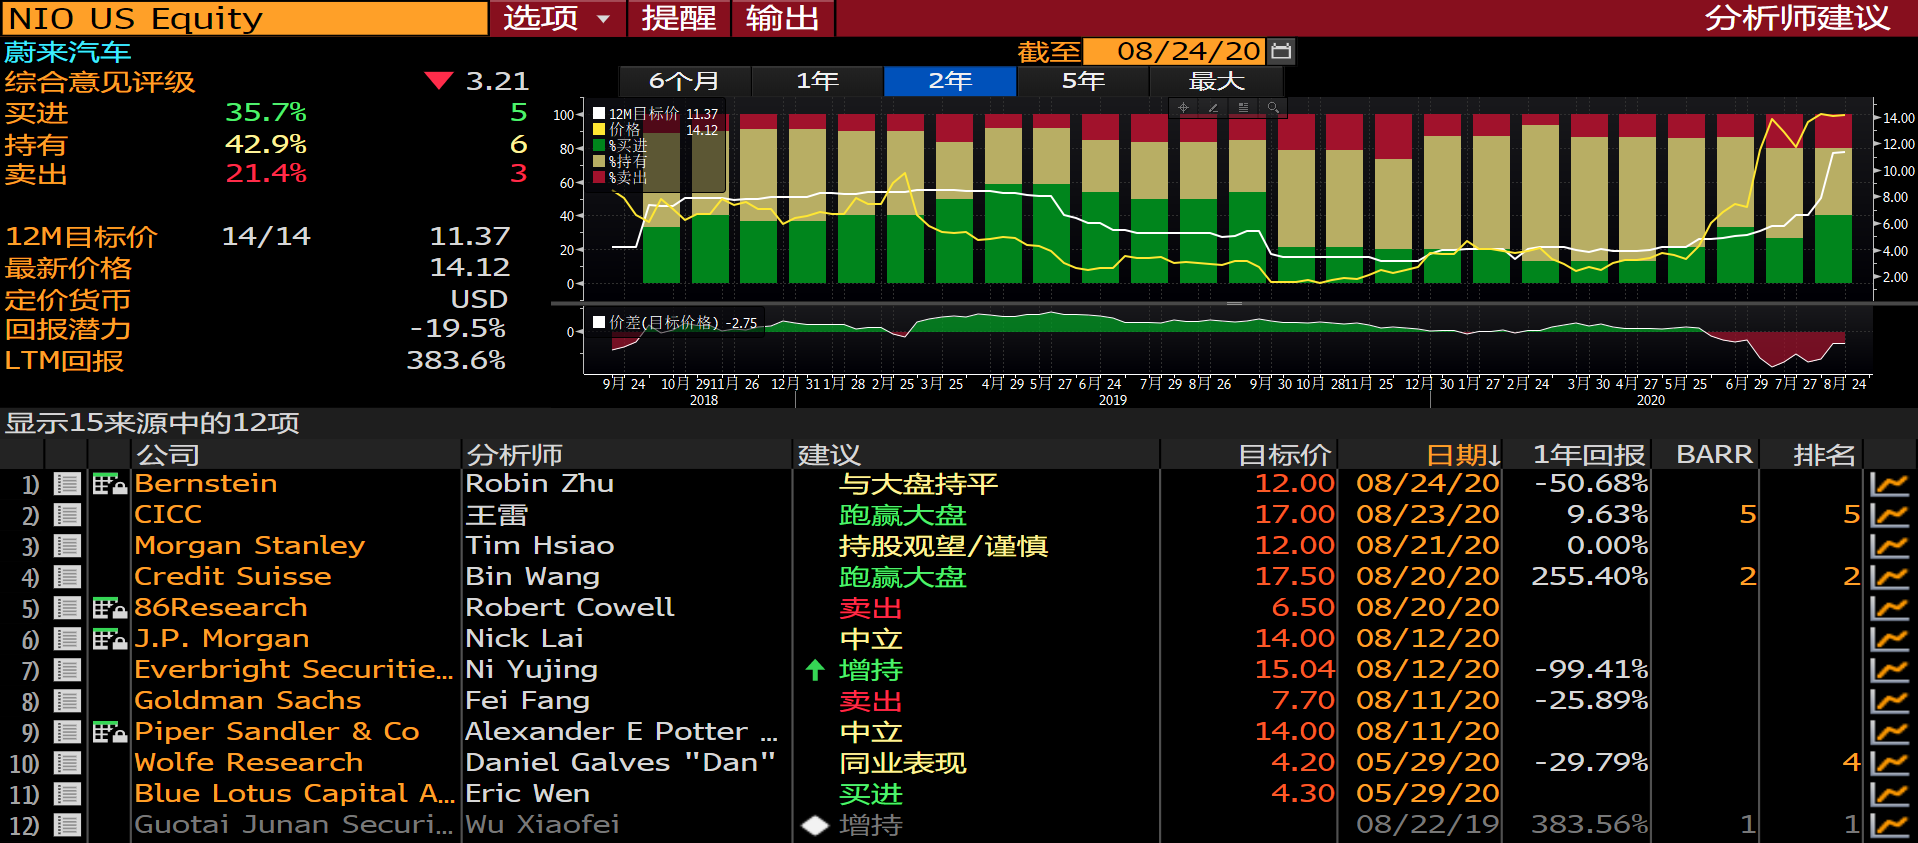Image resolution: width=1918 pixels, height=843 pixels.
Task: Open document icon in Everbright Securities row
Action: pyautogui.click(x=67, y=670)
